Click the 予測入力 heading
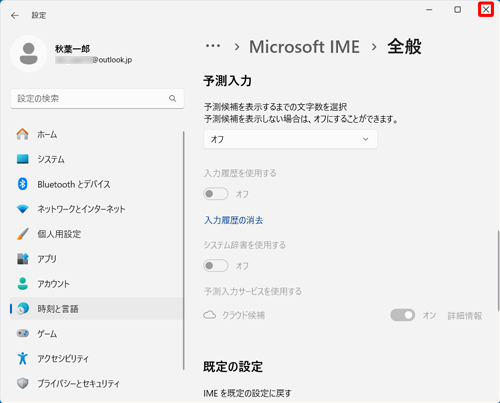This screenshot has height=403, width=500. coord(228,81)
